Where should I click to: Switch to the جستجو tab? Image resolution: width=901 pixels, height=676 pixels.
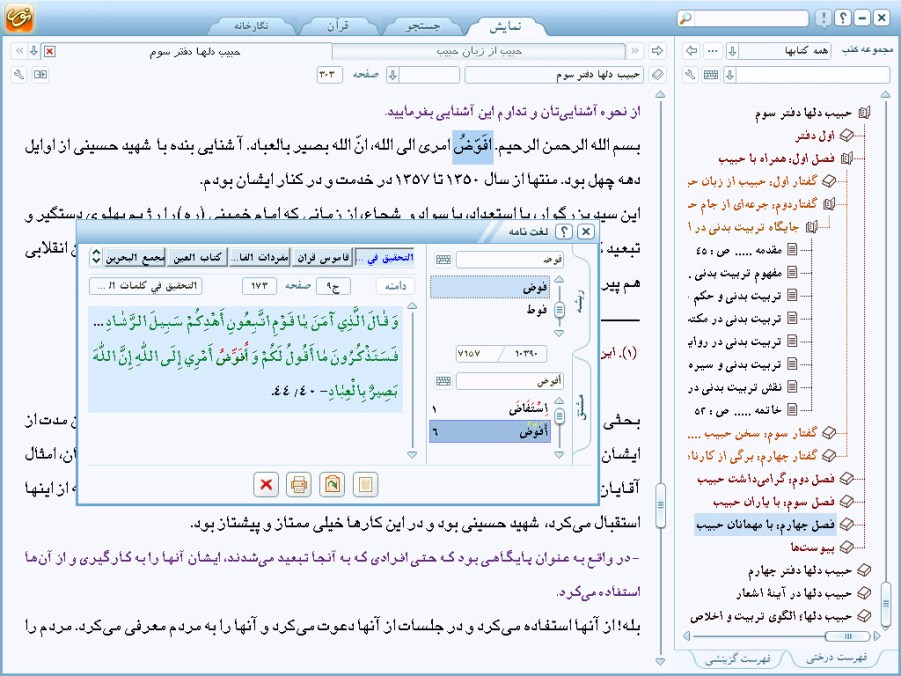[x=423, y=26]
